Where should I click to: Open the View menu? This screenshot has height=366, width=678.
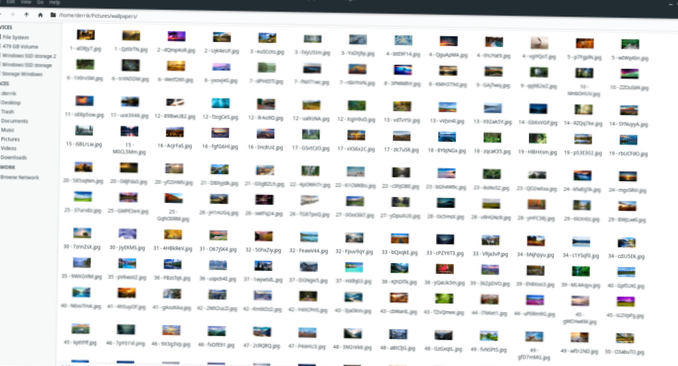click(x=26, y=2)
